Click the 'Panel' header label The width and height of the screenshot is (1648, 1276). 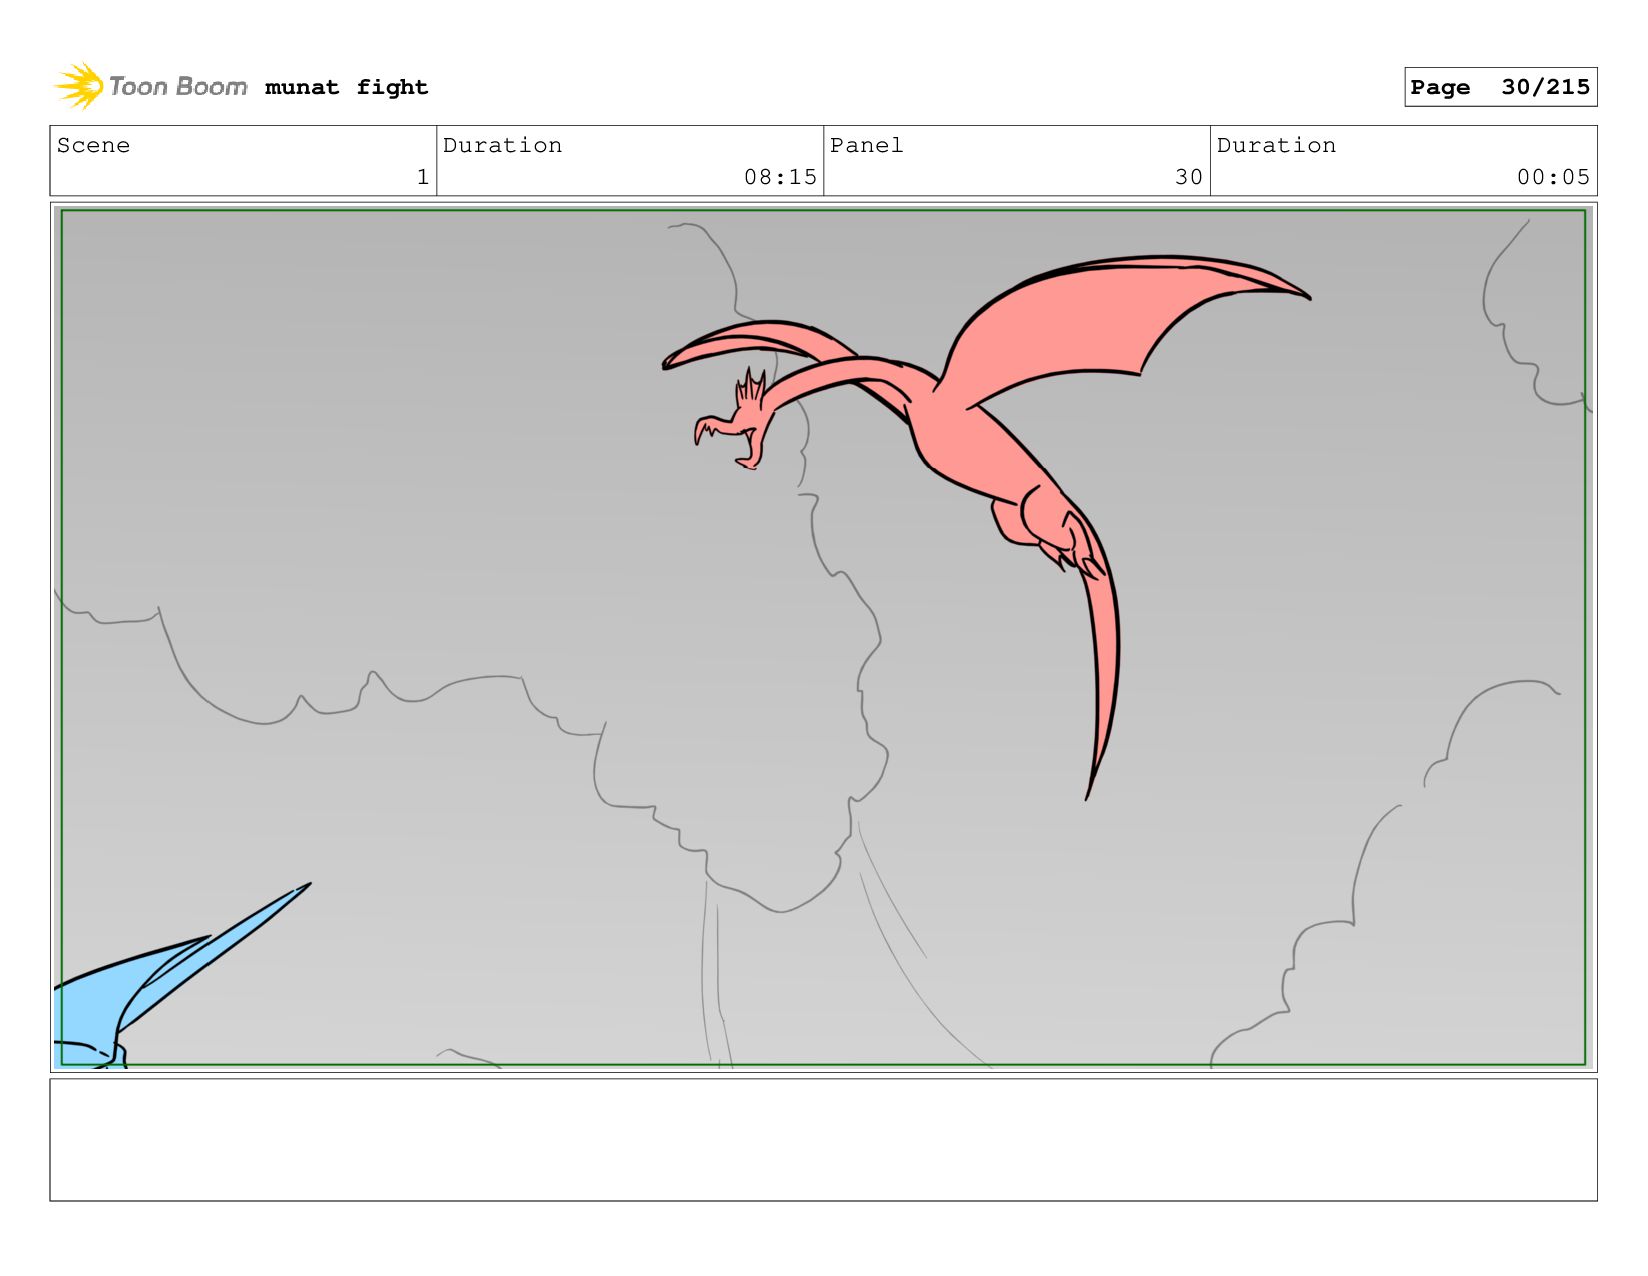[866, 145]
